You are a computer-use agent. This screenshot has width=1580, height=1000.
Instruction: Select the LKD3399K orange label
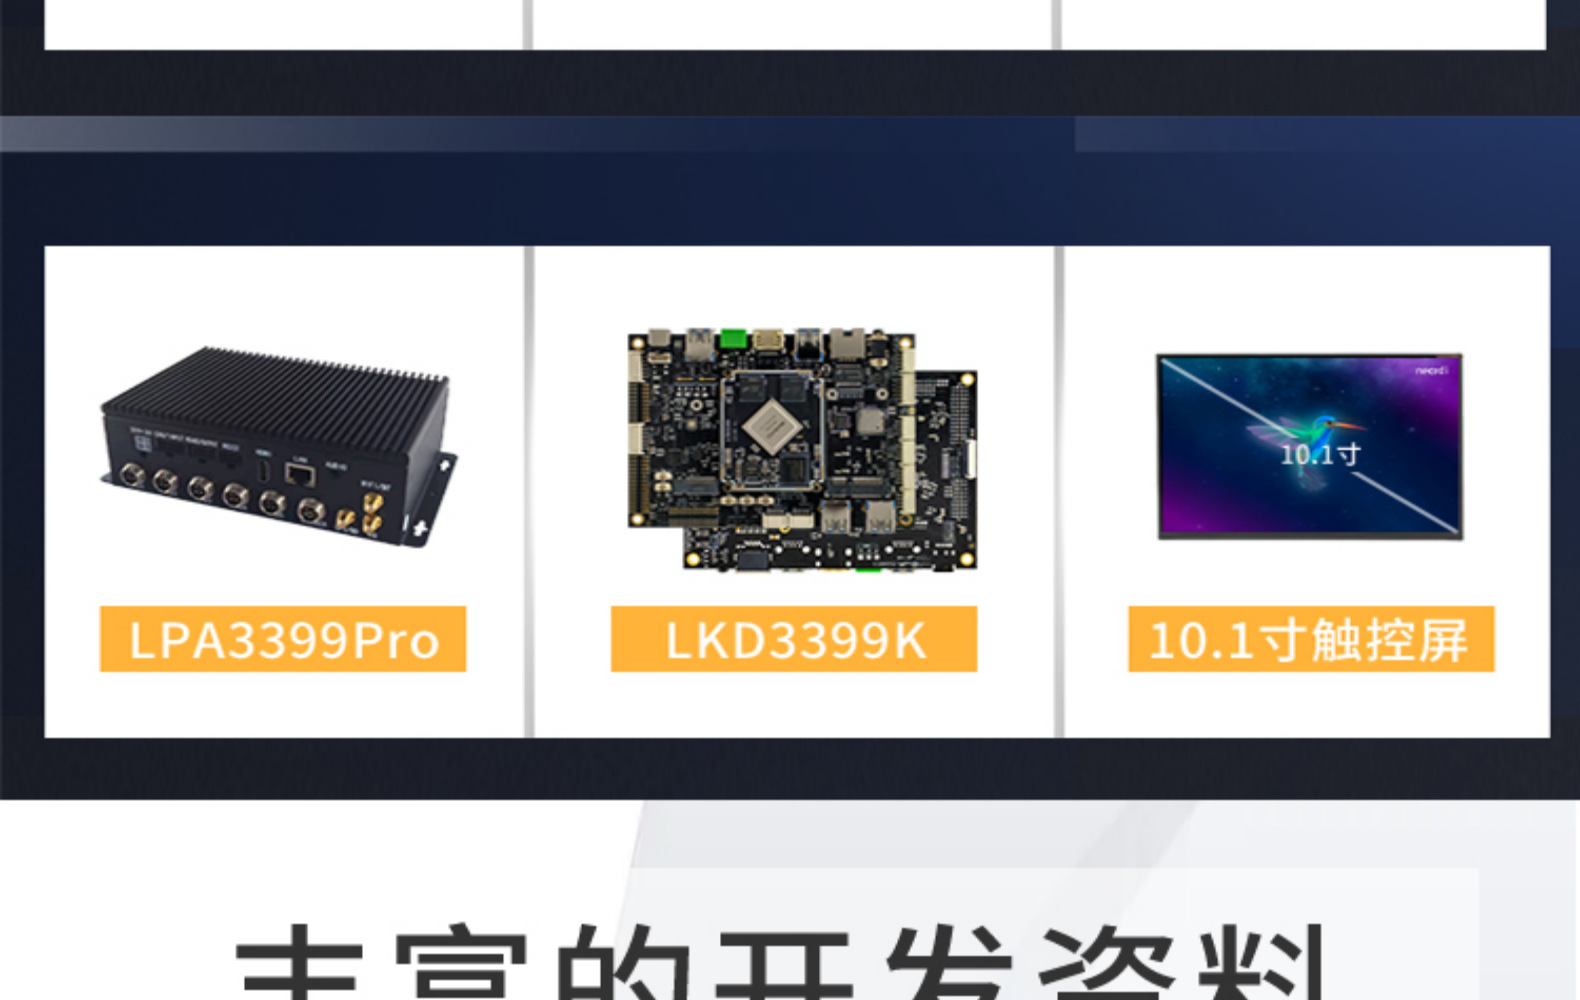pyautogui.click(x=794, y=639)
